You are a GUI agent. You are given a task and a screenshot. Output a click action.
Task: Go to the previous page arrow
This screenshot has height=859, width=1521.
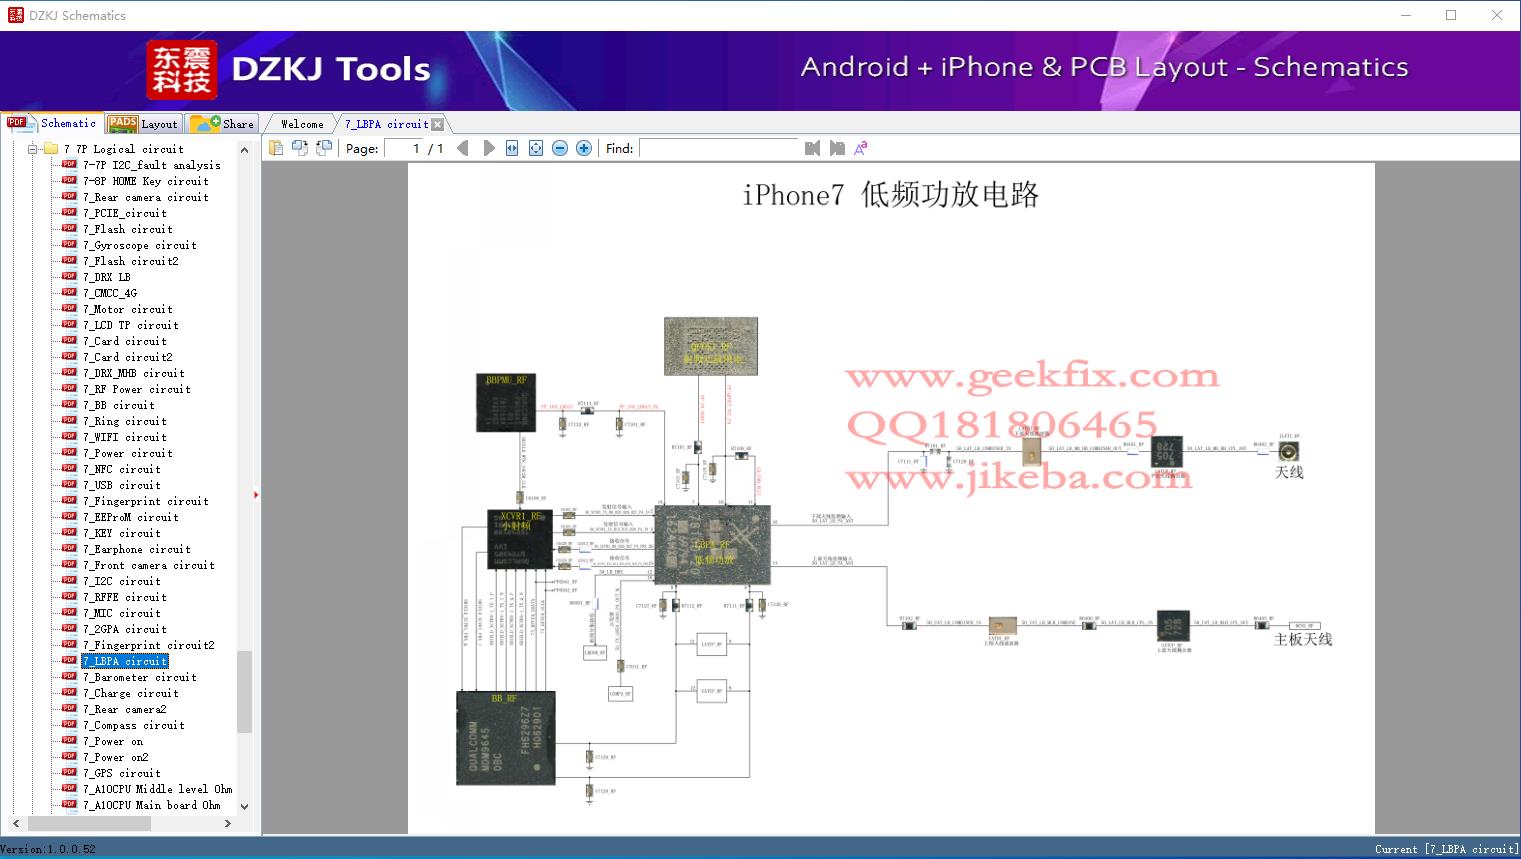click(x=463, y=148)
